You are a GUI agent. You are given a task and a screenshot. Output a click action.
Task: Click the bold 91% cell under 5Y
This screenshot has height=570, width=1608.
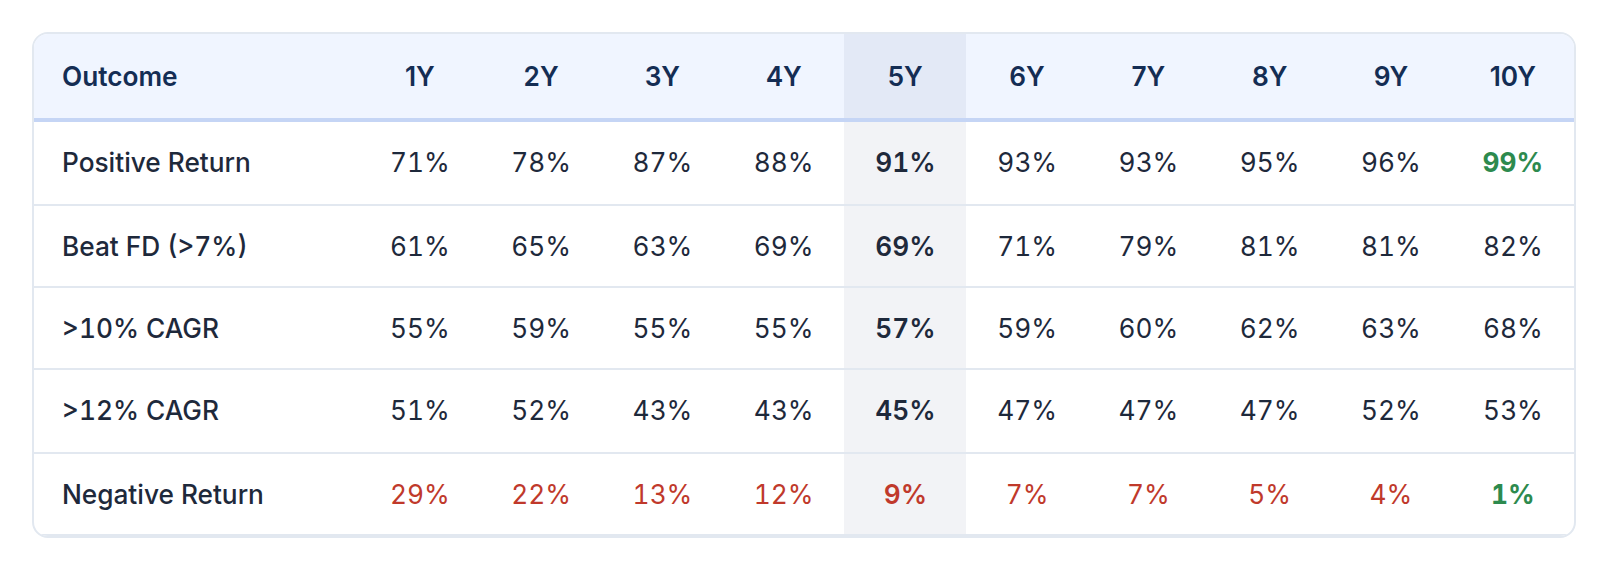click(x=904, y=163)
